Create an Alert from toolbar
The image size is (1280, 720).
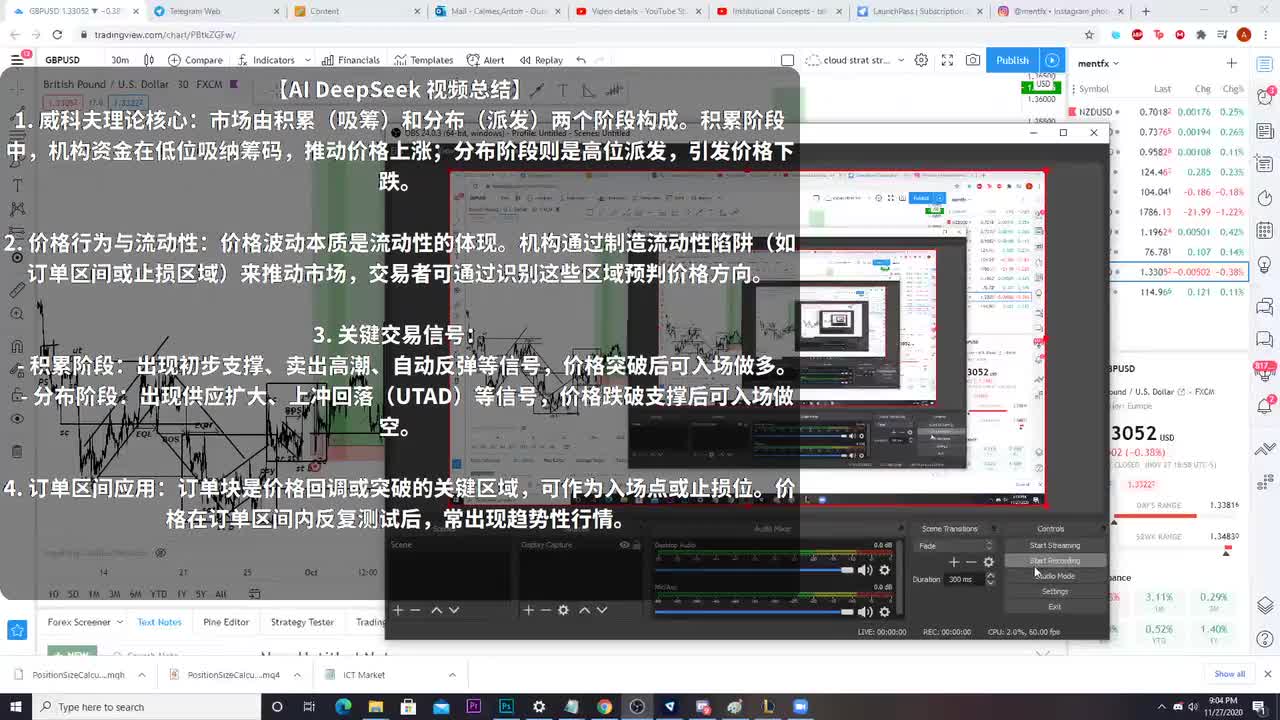[486, 60]
